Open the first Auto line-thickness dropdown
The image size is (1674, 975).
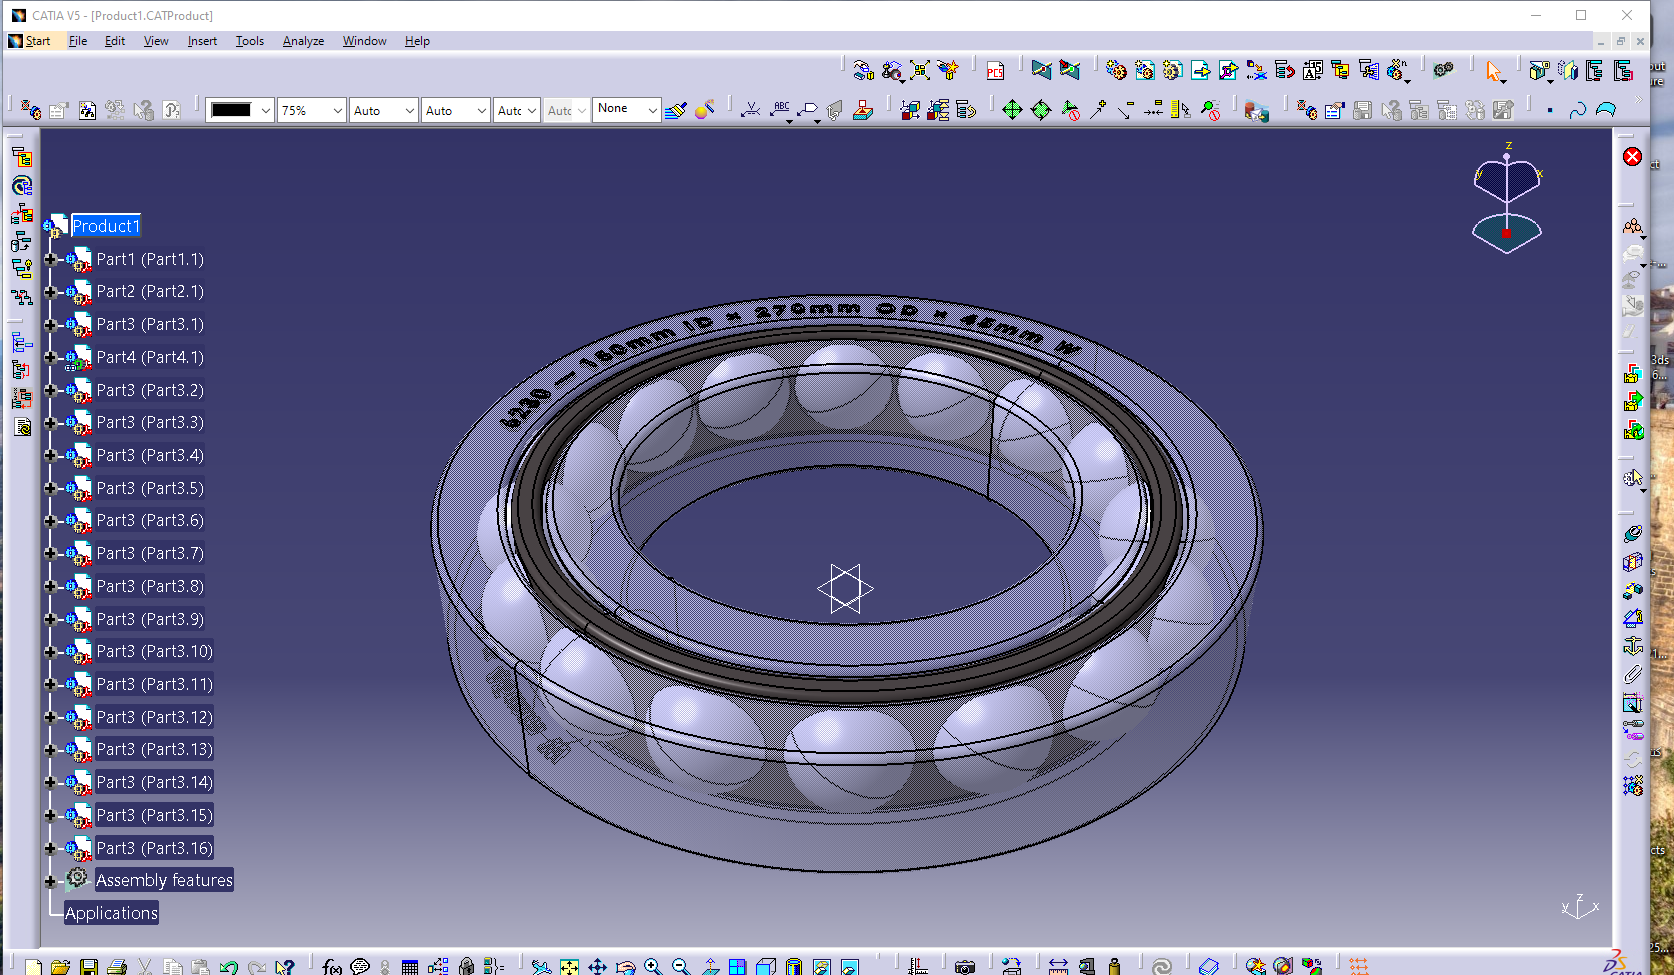tap(409, 110)
